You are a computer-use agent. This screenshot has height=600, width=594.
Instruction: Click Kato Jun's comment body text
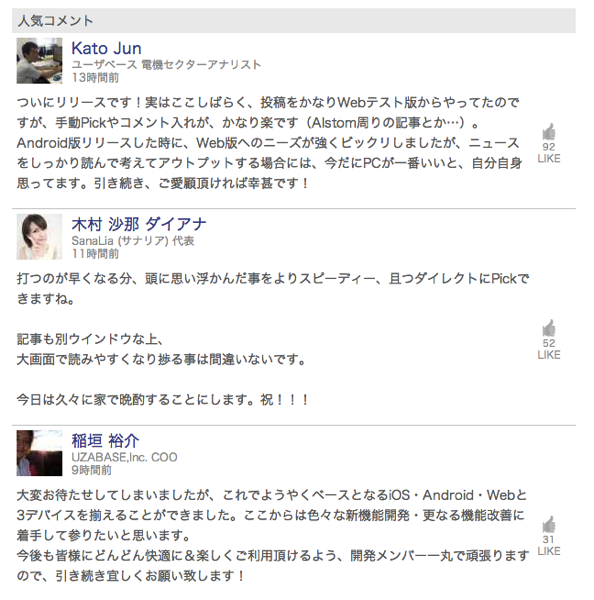pos(269,143)
